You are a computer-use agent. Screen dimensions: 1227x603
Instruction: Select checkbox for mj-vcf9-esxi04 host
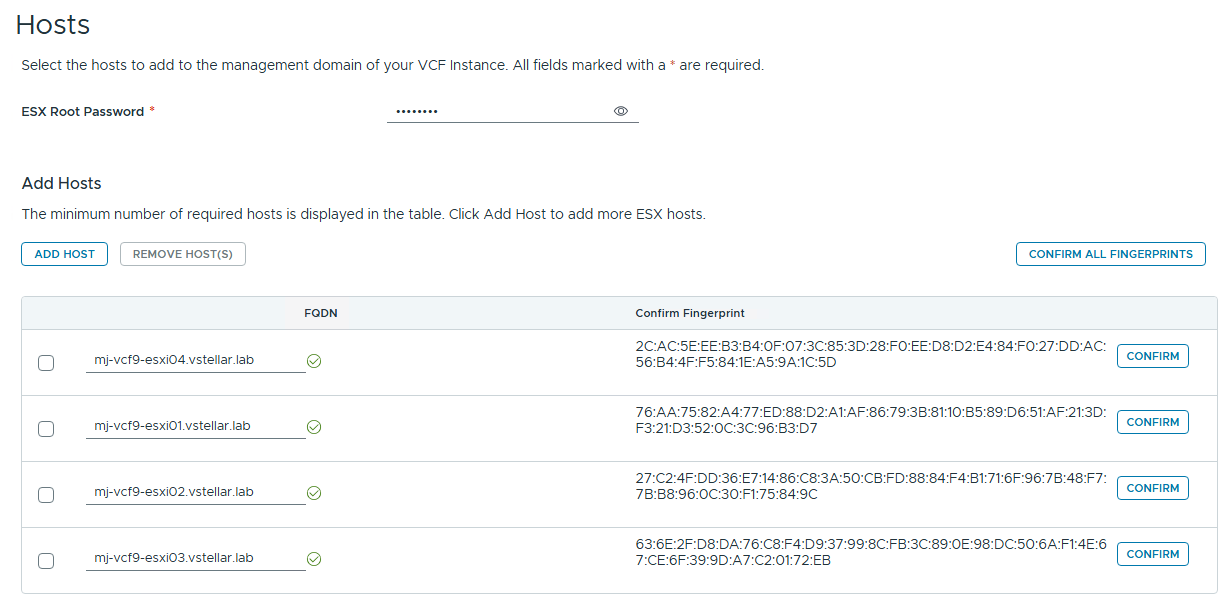tap(46, 363)
